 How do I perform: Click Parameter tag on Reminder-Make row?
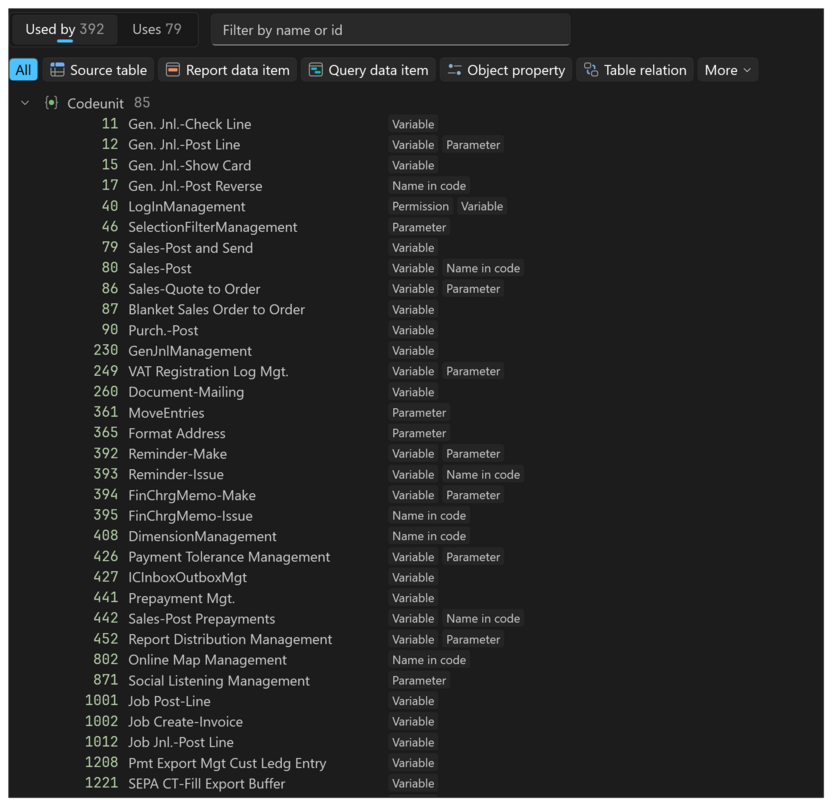point(473,454)
